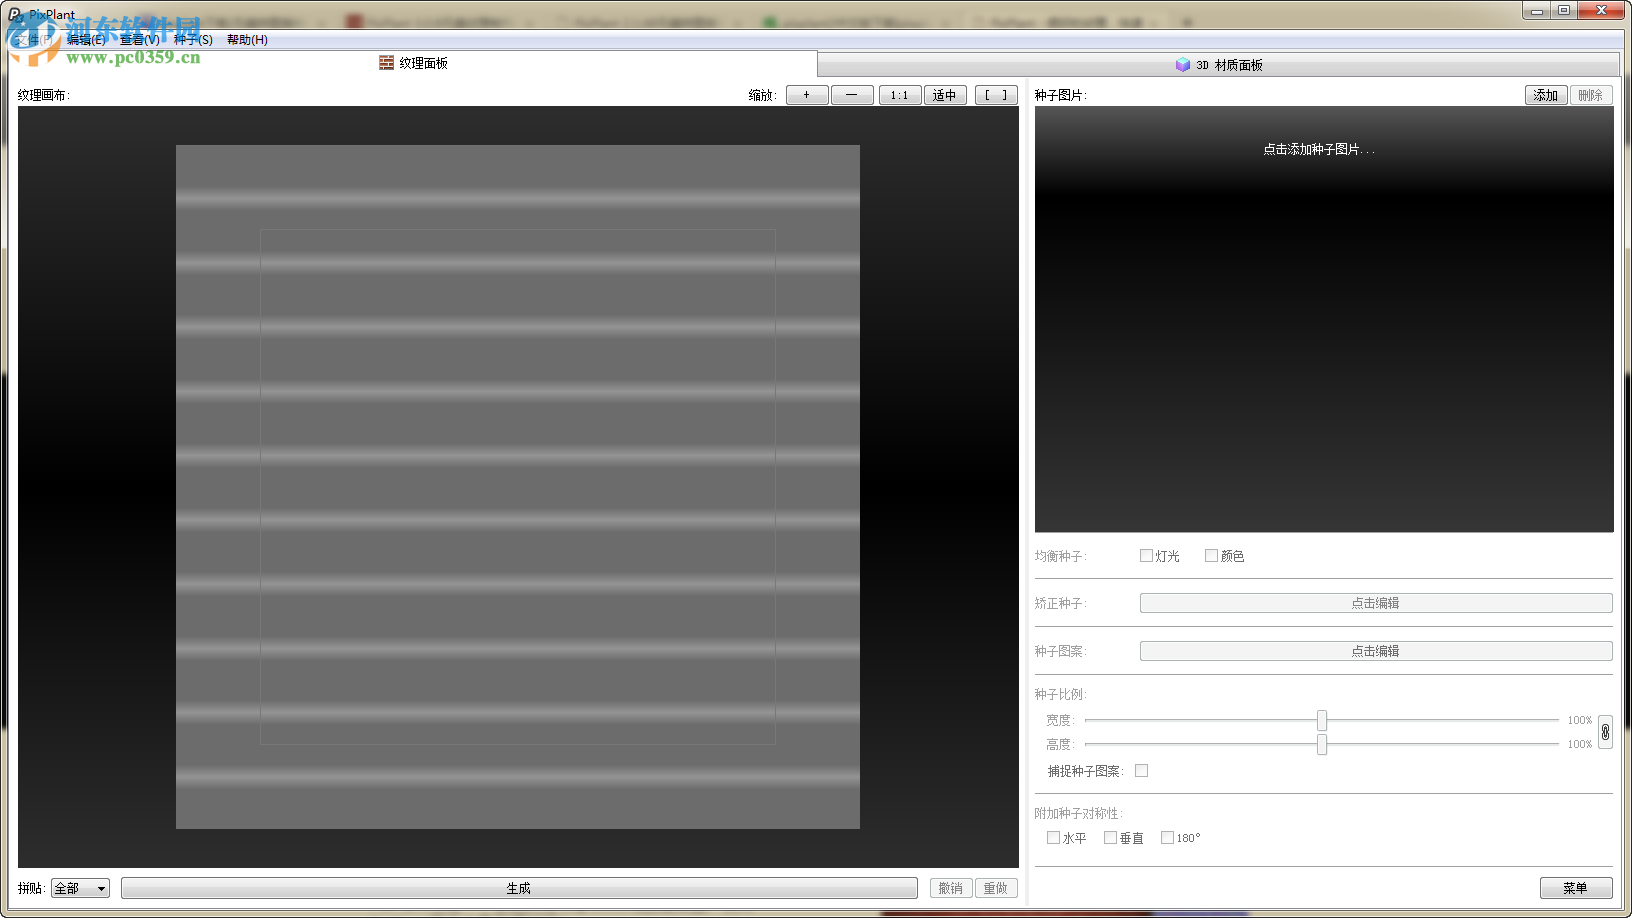Viewport: 1632px width, 918px height.
Task: Enable the 颜色 balance checkbox
Action: 1211,556
